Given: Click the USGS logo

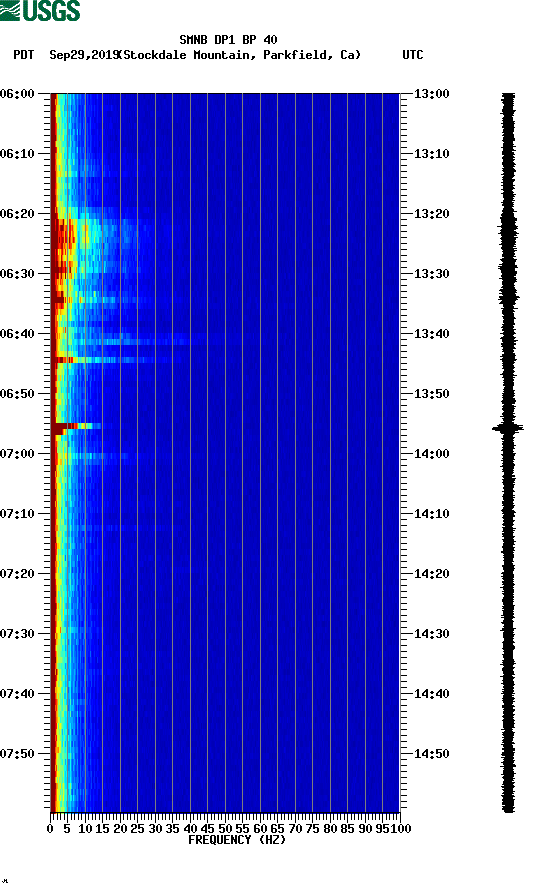Looking at the screenshot, I should point(40,10).
